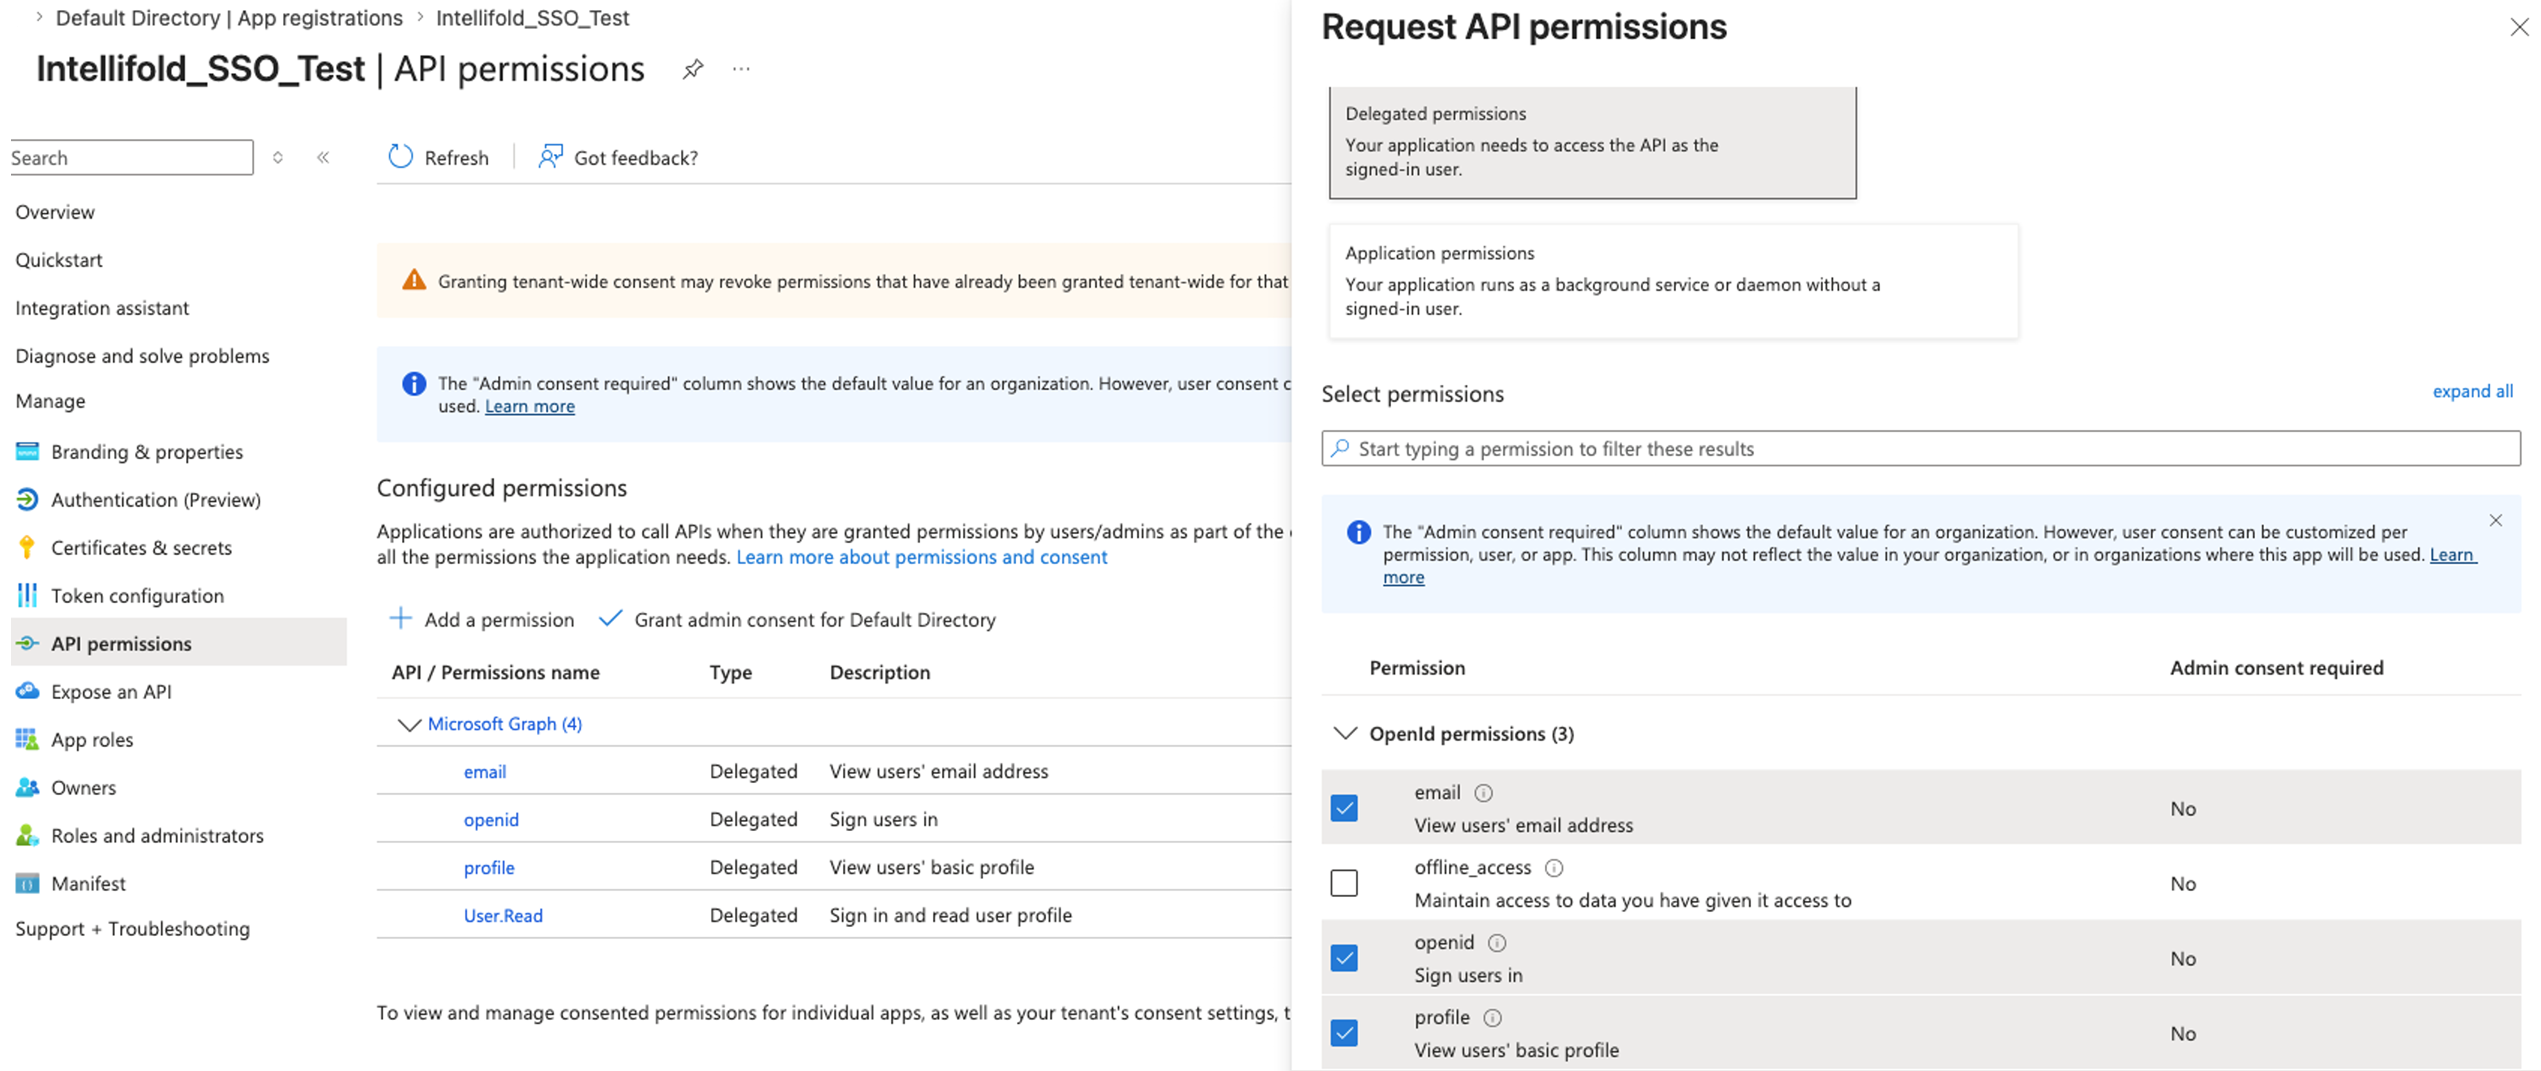Pin the Intellifold_SSO_Test API permissions page
Viewport: 2541px width, 1071px height.
pyautogui.click(x=693, y=69)
